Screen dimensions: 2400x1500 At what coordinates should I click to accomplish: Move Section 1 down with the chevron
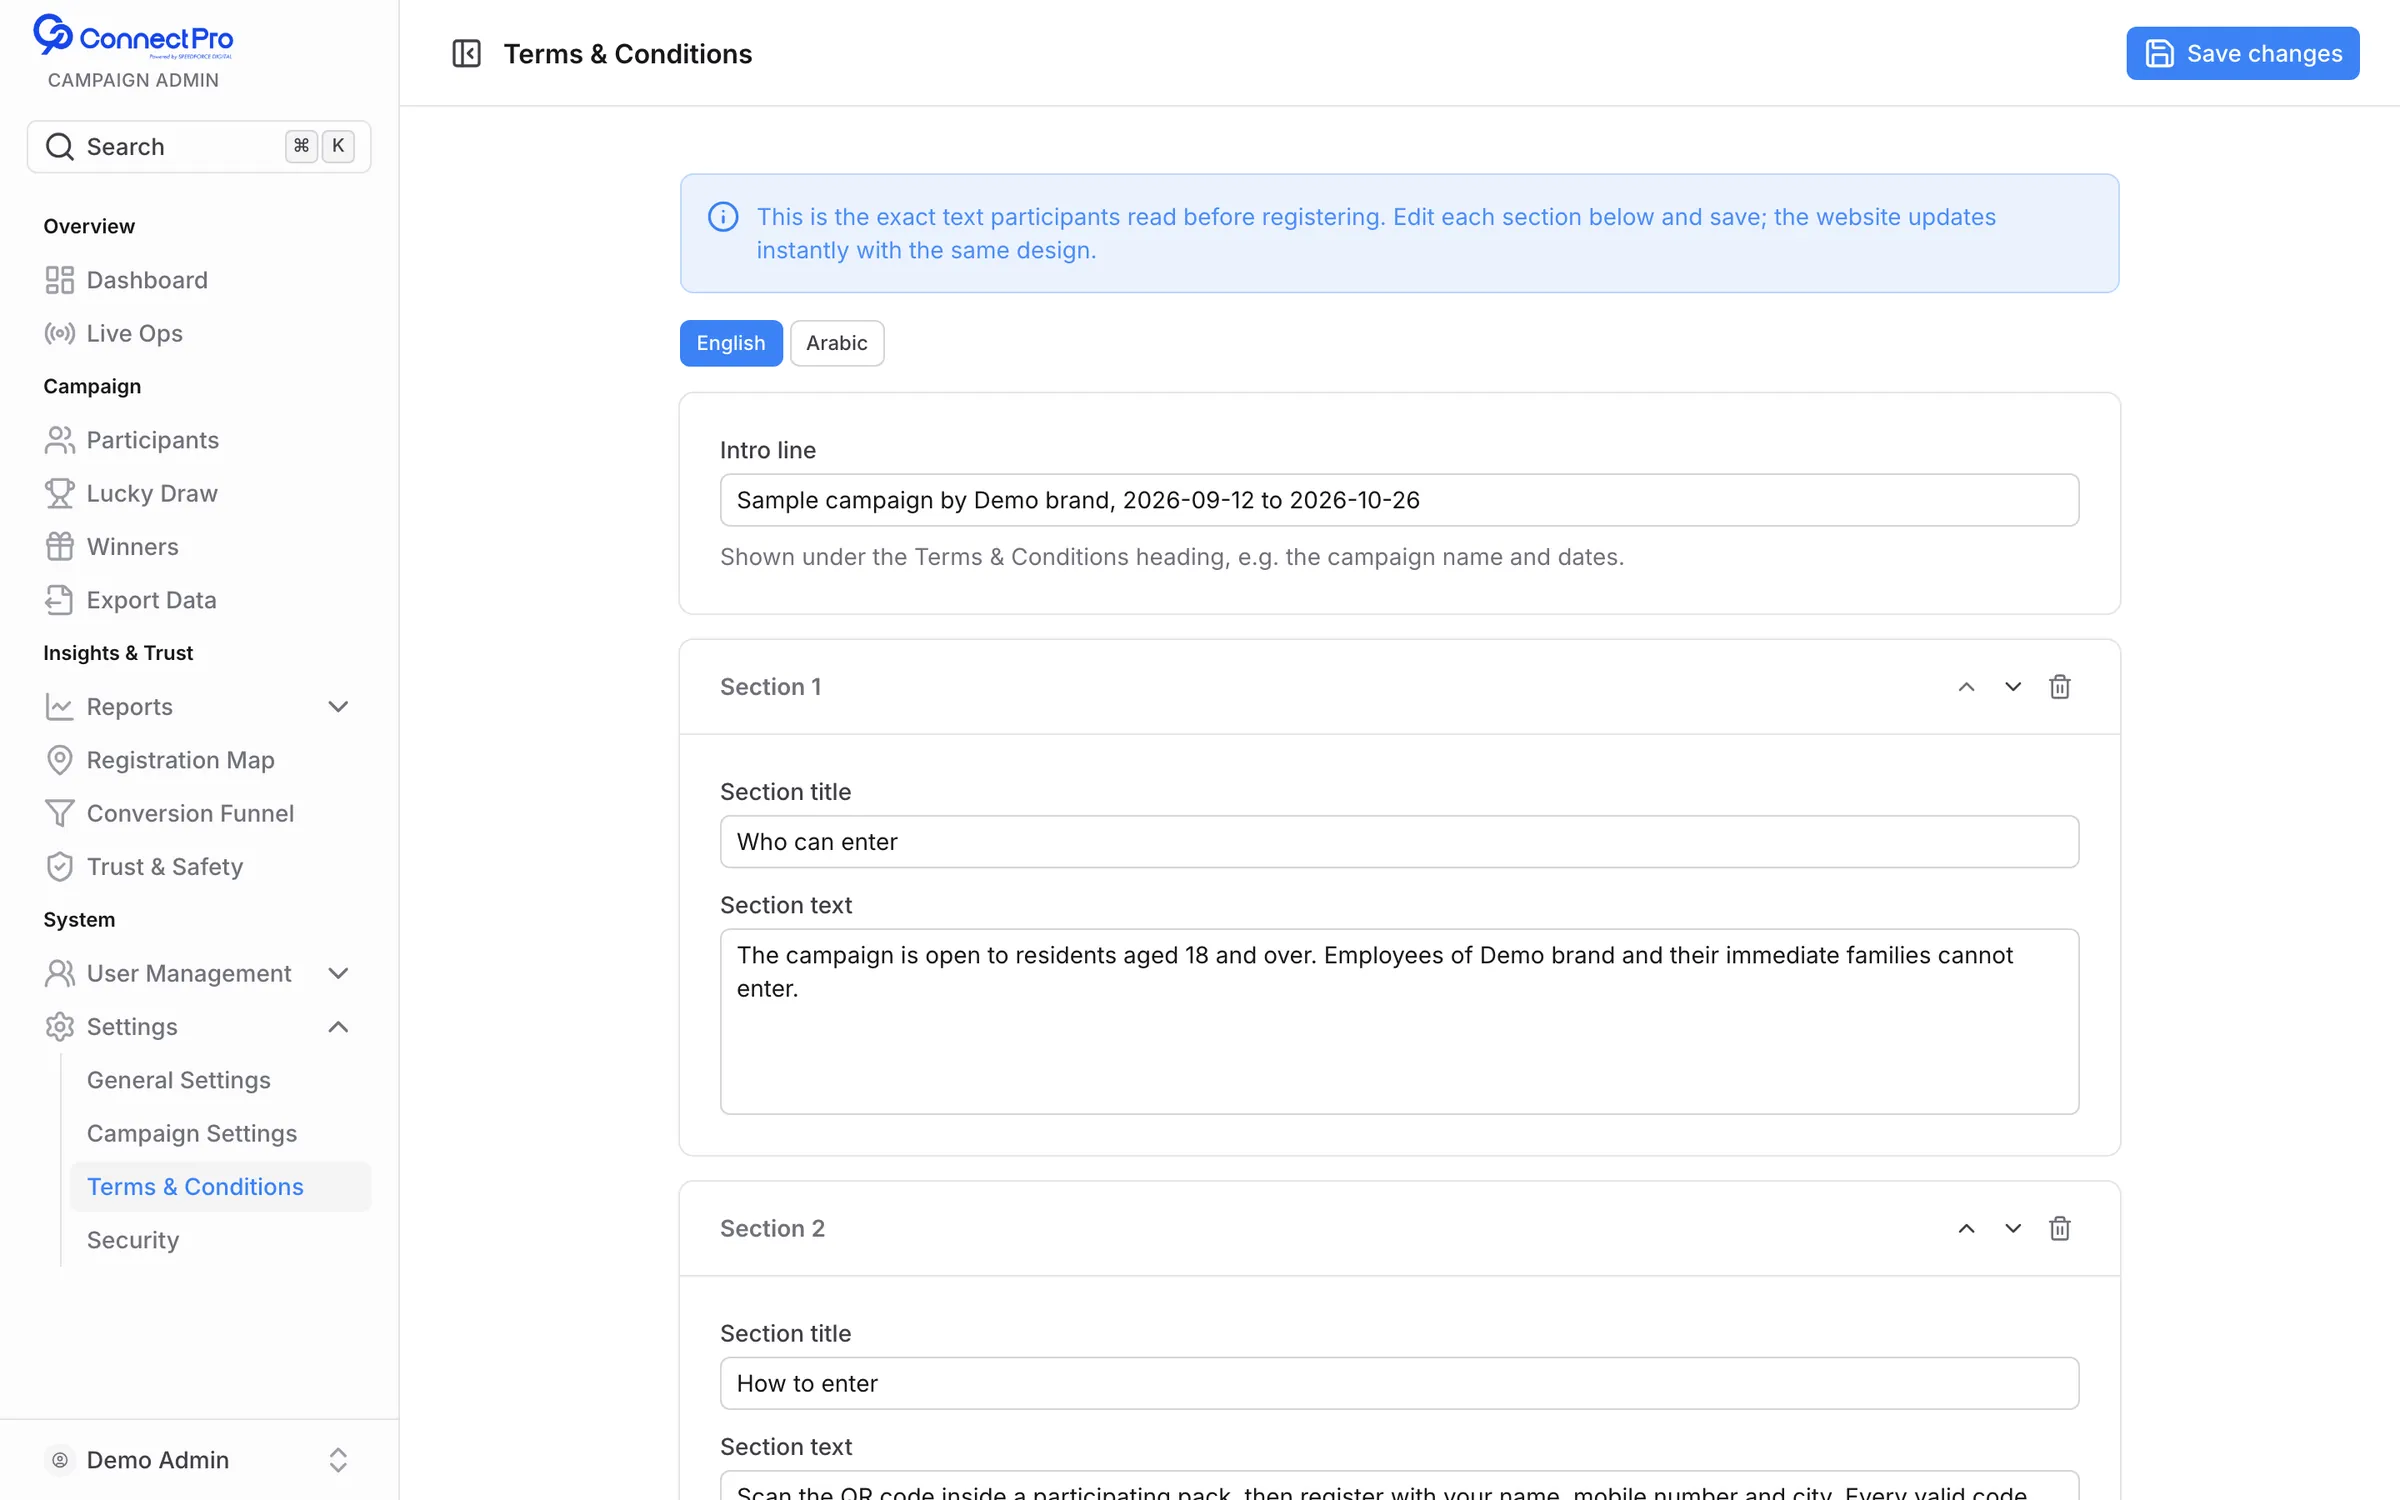click(x=2013, y=687)
